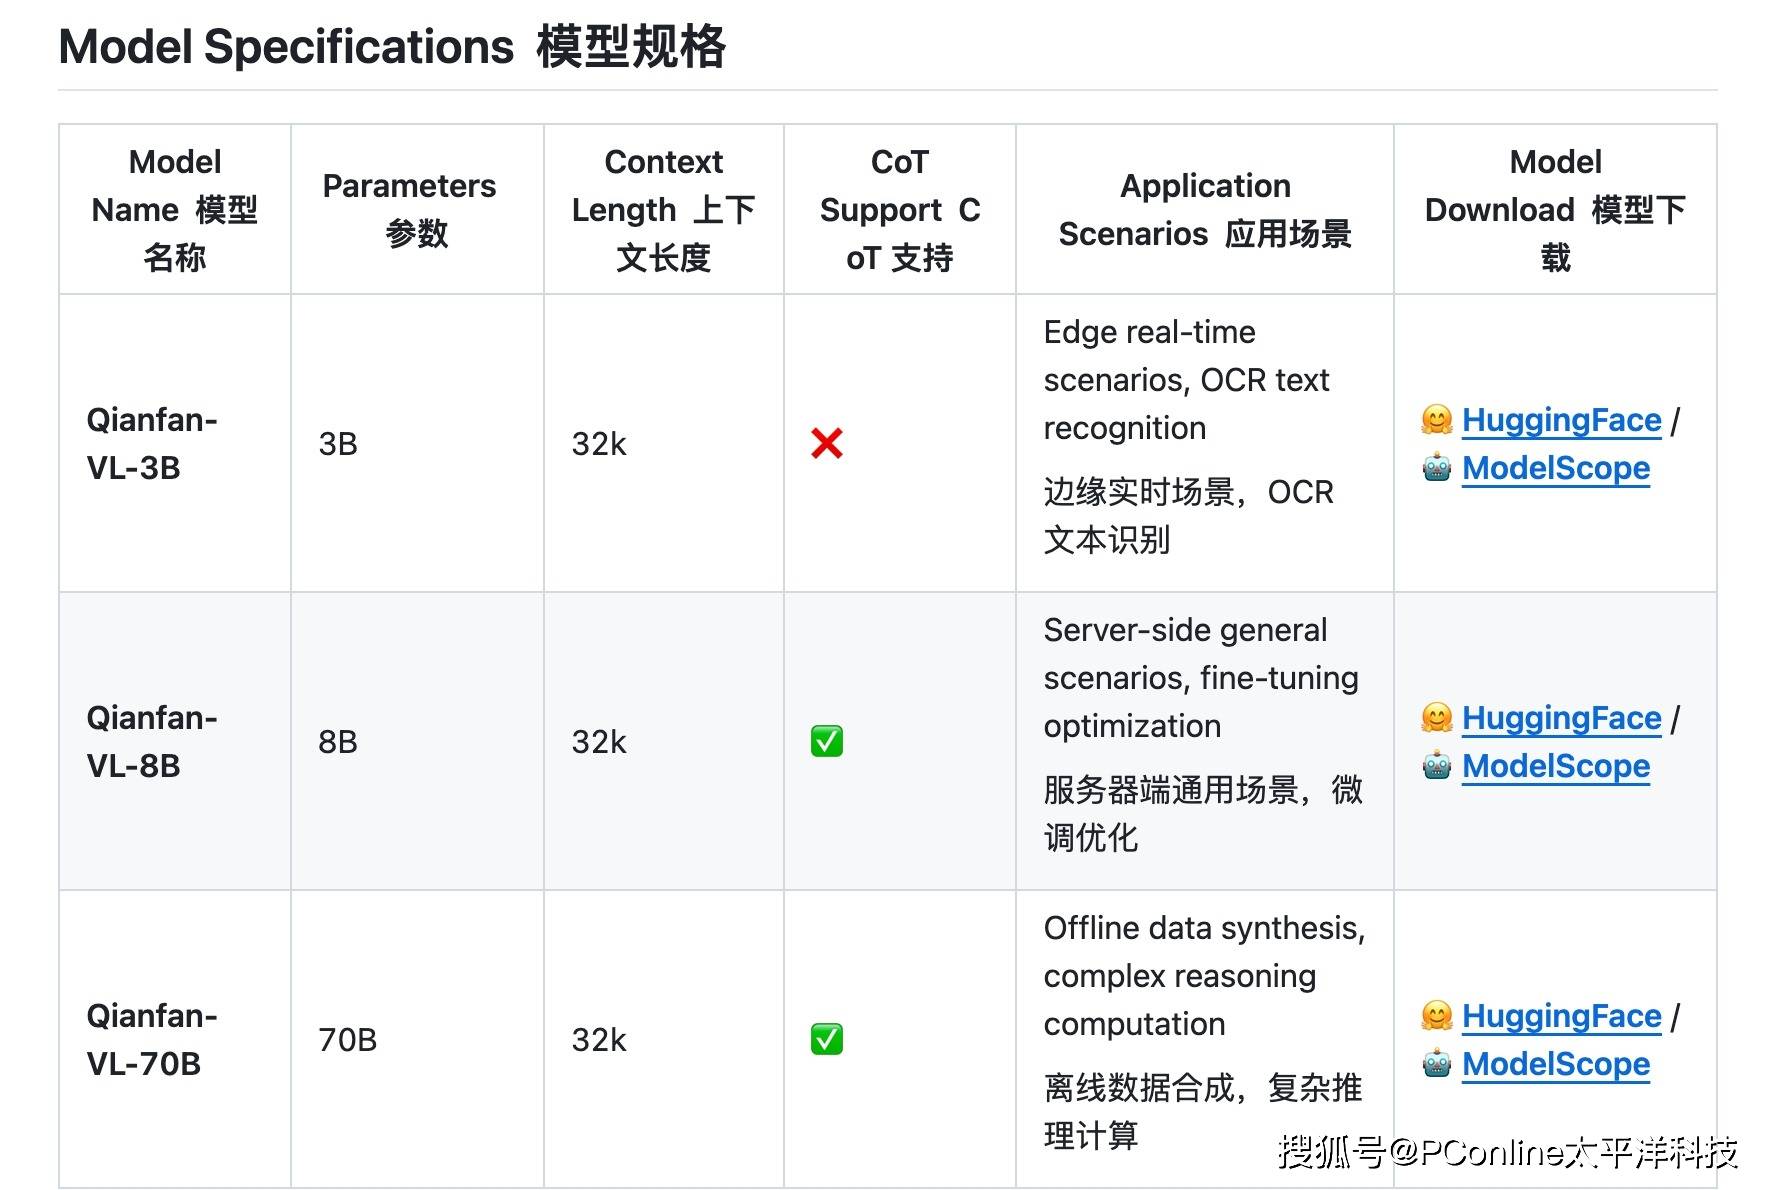Open ModelScope link for Qianfan-VL-3B
1782x1190 pixels.
(1555, 468)
